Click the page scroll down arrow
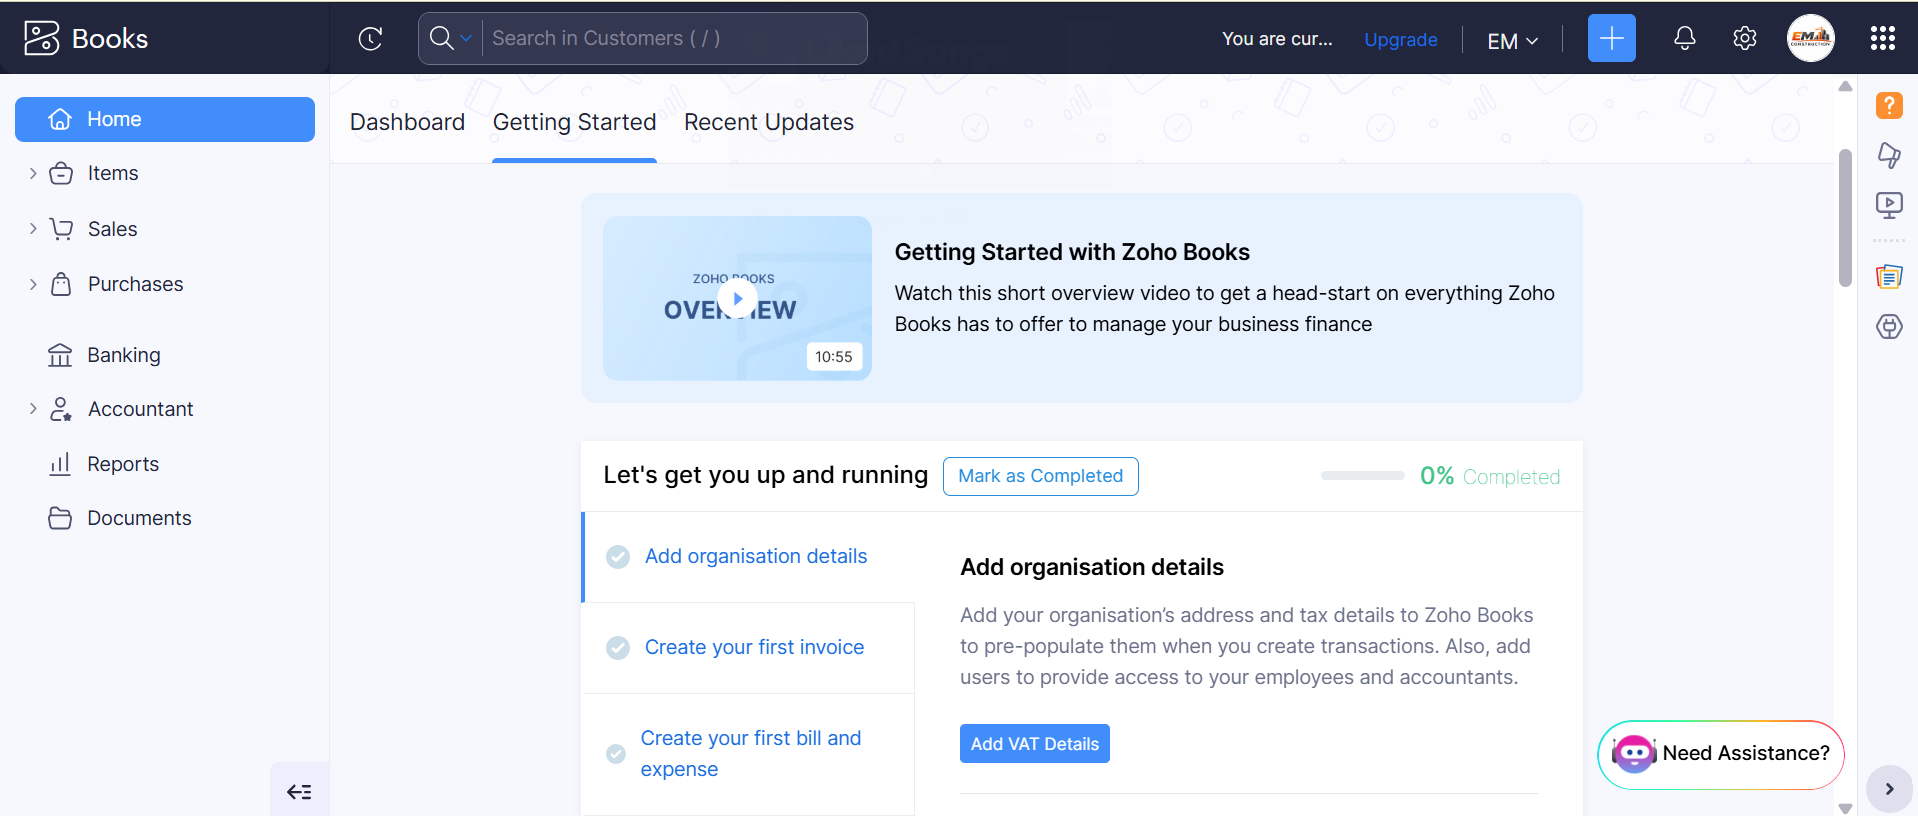 tap(1845, 808)
